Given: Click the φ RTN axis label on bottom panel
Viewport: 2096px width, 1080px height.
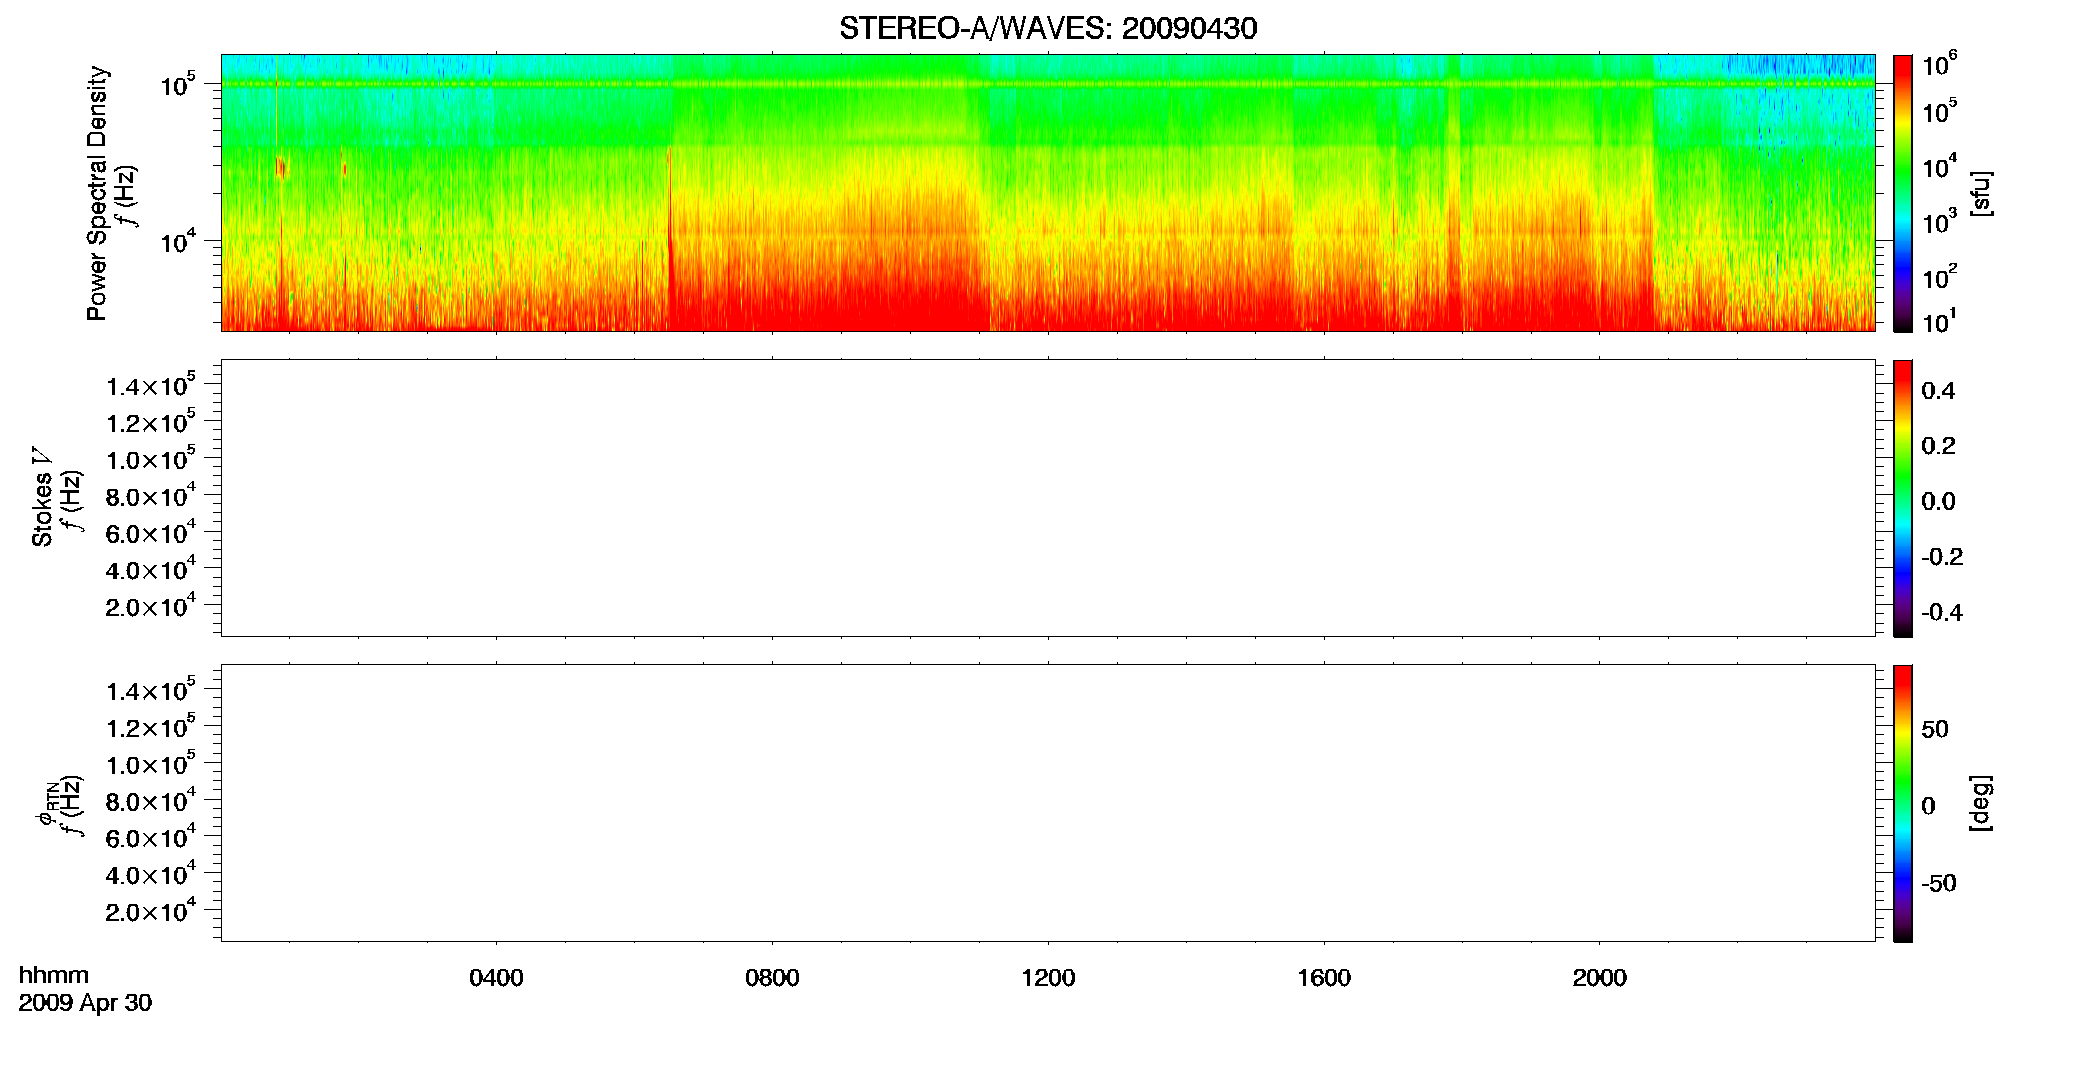Looking at the screenshot, I should (45, 804).
